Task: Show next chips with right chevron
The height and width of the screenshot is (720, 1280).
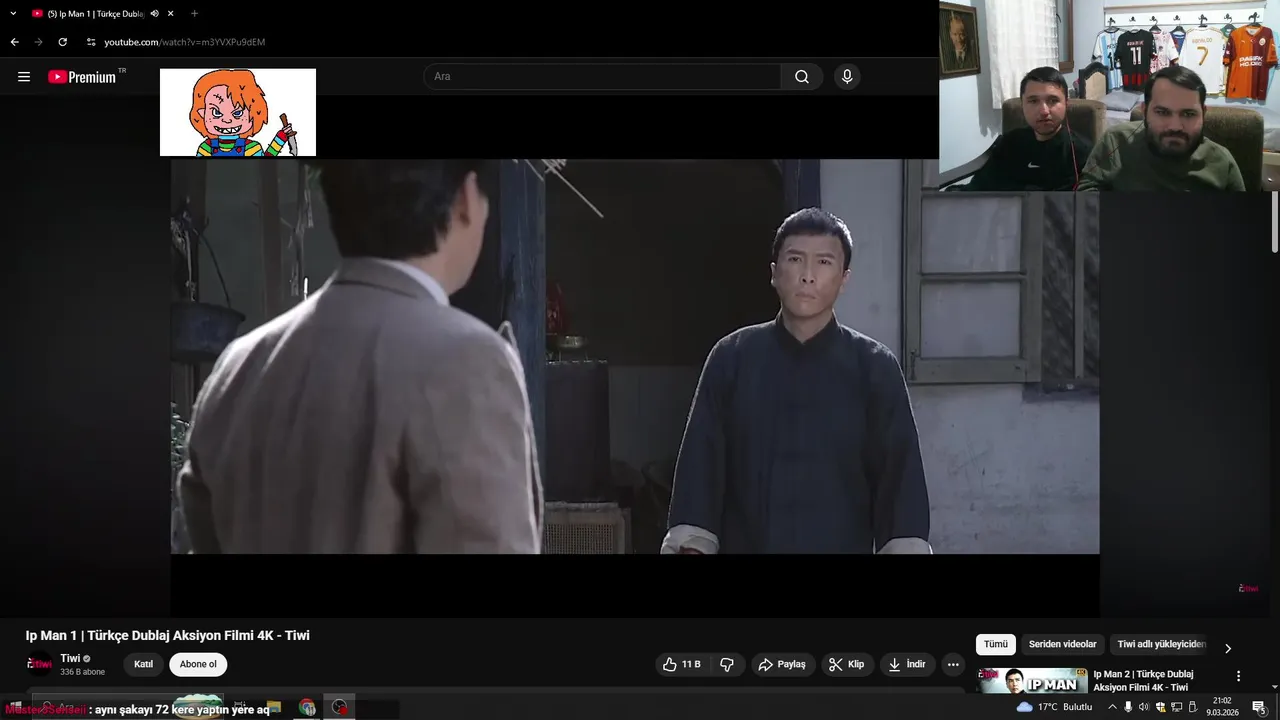Action: (1228, 648)
